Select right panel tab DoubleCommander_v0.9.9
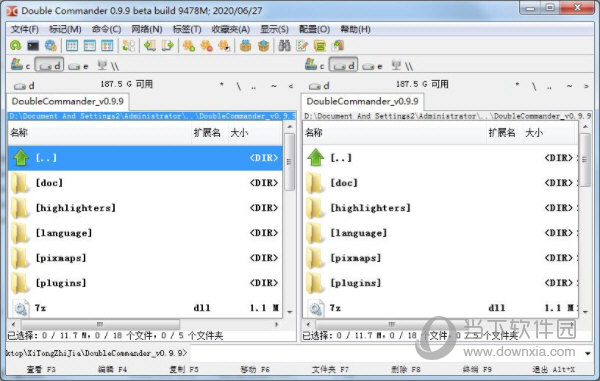Image resolution: width=600 pixels, height=381 pixels. (x=362, y=101)
